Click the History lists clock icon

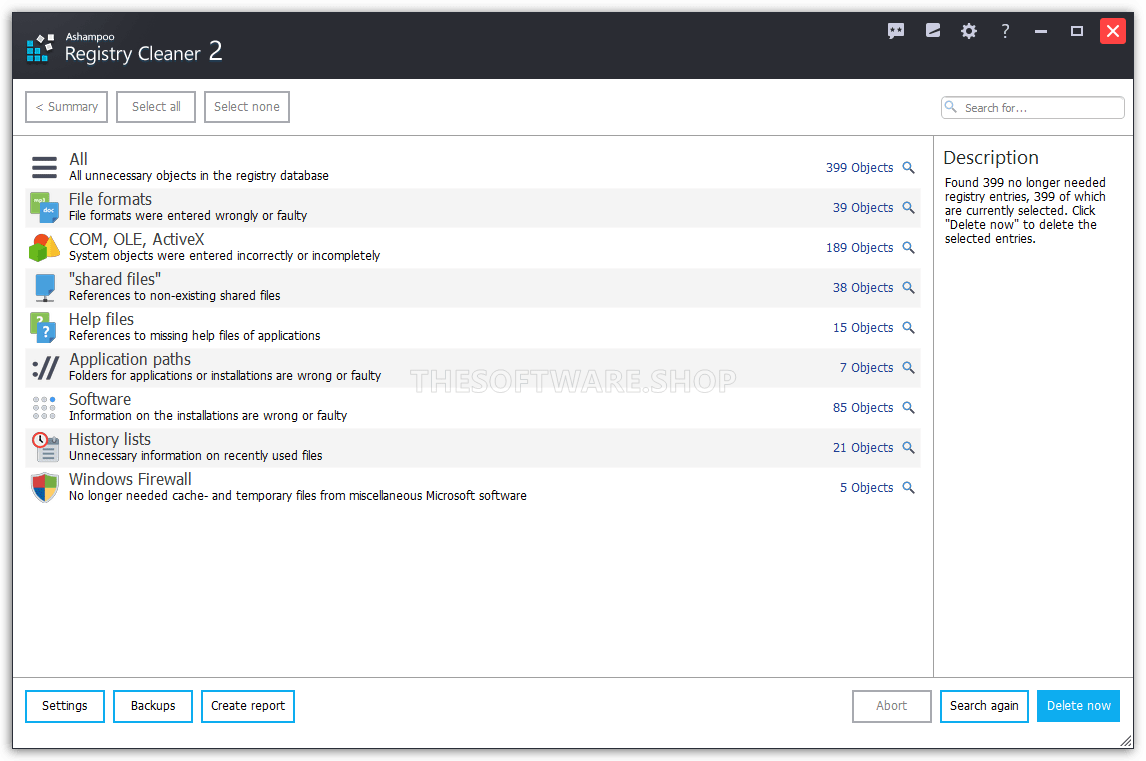pos(45,447)
